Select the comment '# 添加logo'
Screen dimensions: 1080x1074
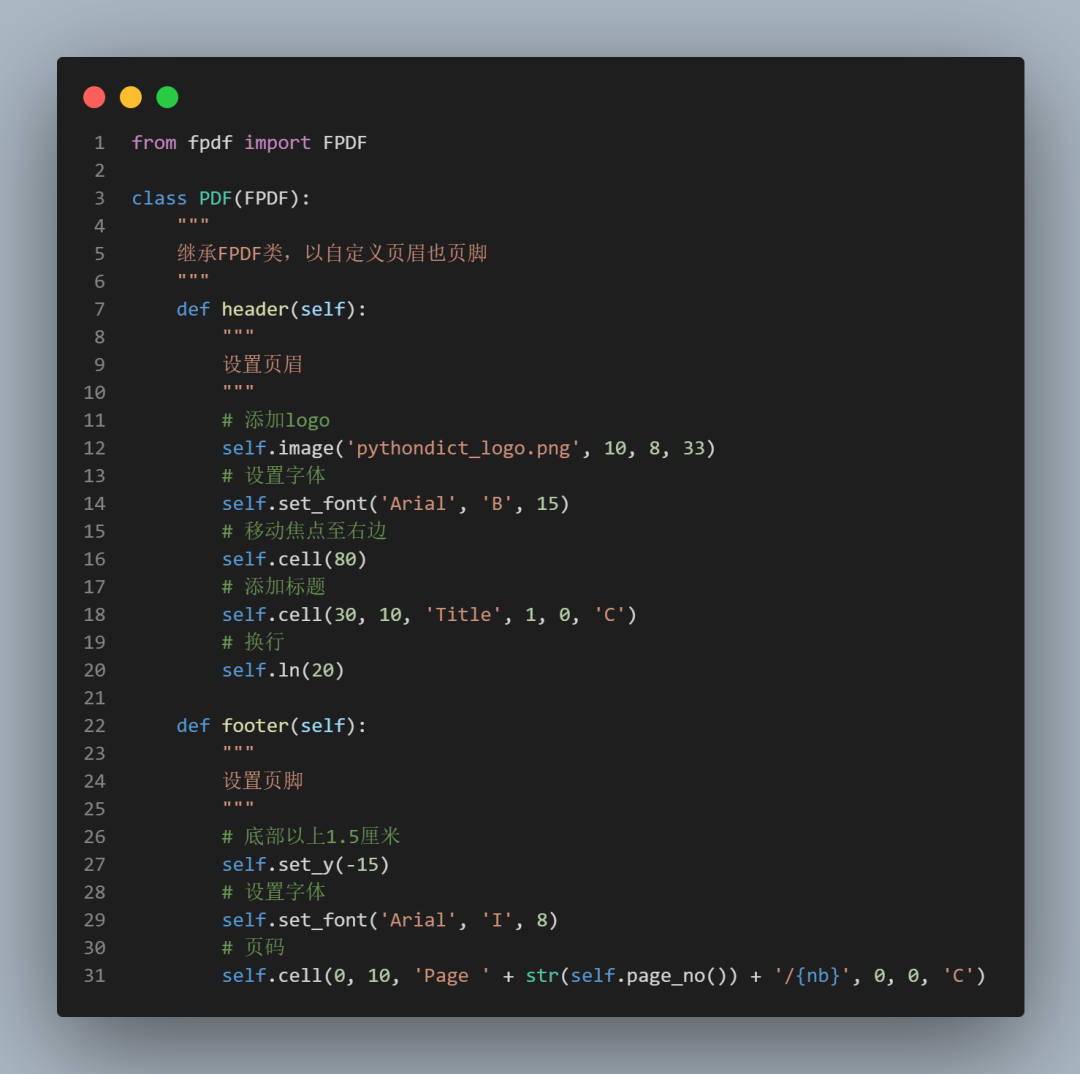point(276,420)
